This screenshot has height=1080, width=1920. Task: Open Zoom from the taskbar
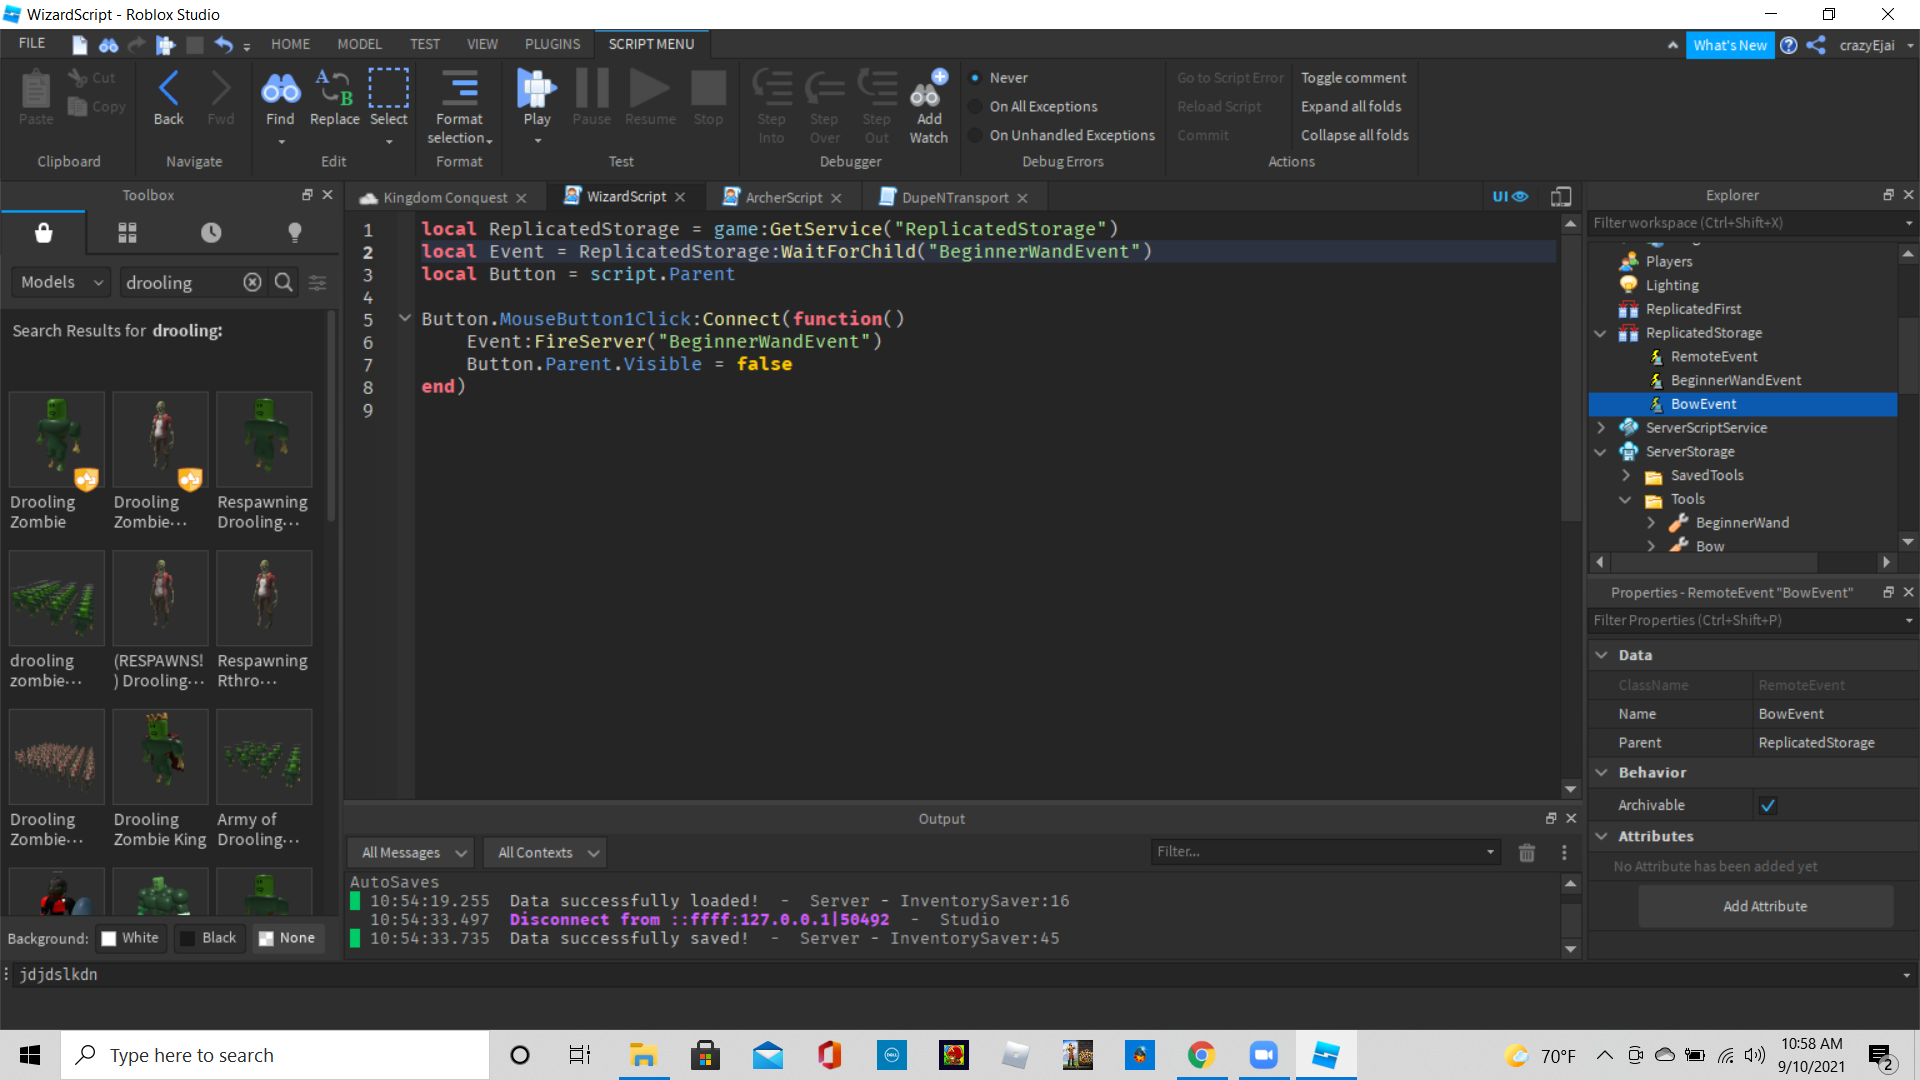pyautogui.click(x=1263, y=1055)
